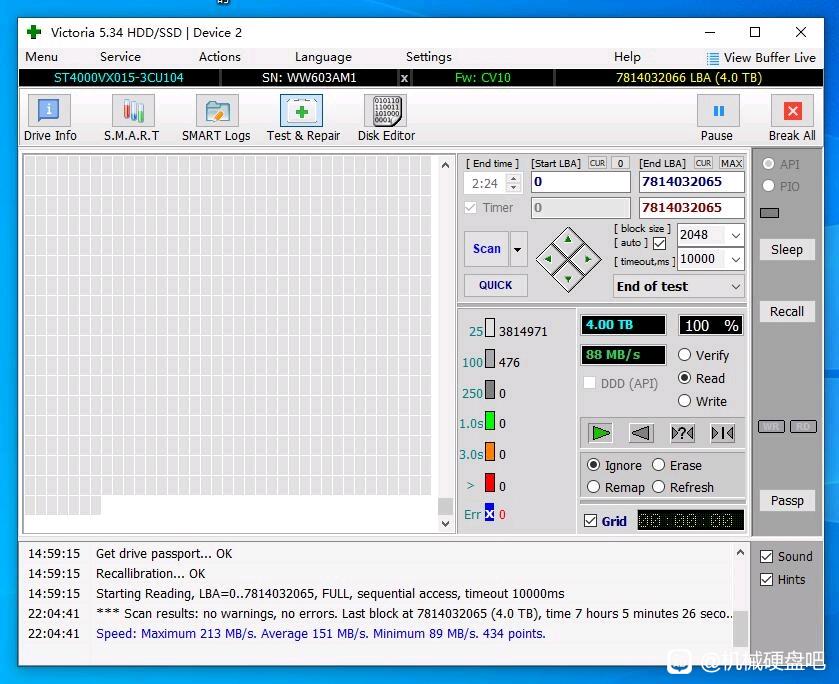Toggle the Timer checkbox
This screenshot has width=839, height=684.
(x=470, y=208)
